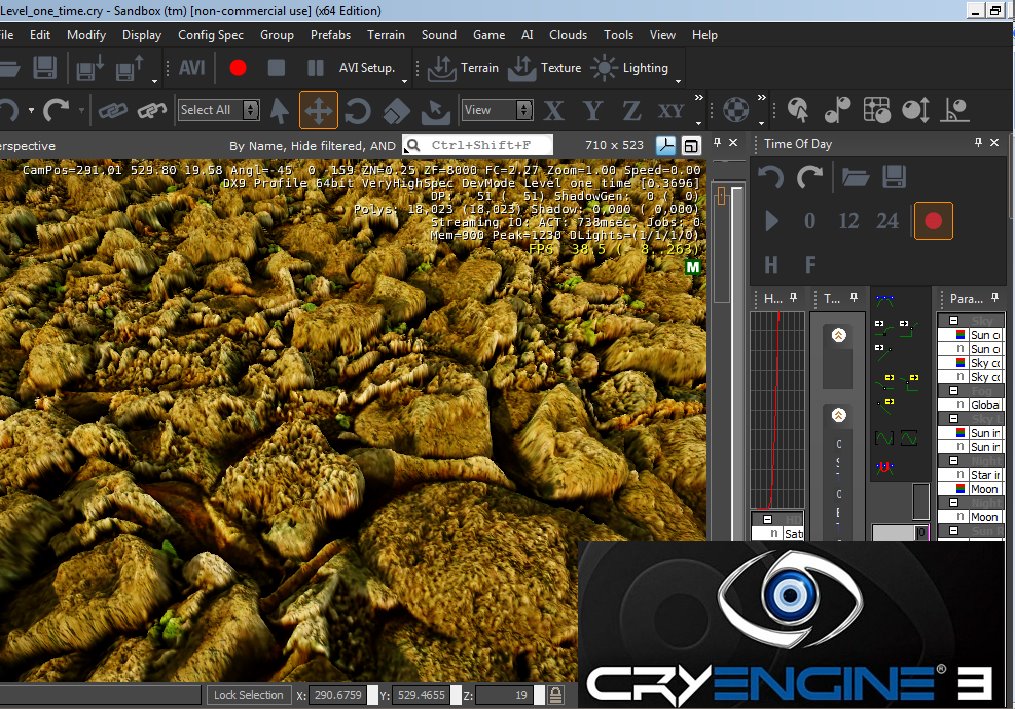Viewport: 1015px width, 709px height.
Task: Toggle viewport axis helper icon
Action: click(665, 146)
